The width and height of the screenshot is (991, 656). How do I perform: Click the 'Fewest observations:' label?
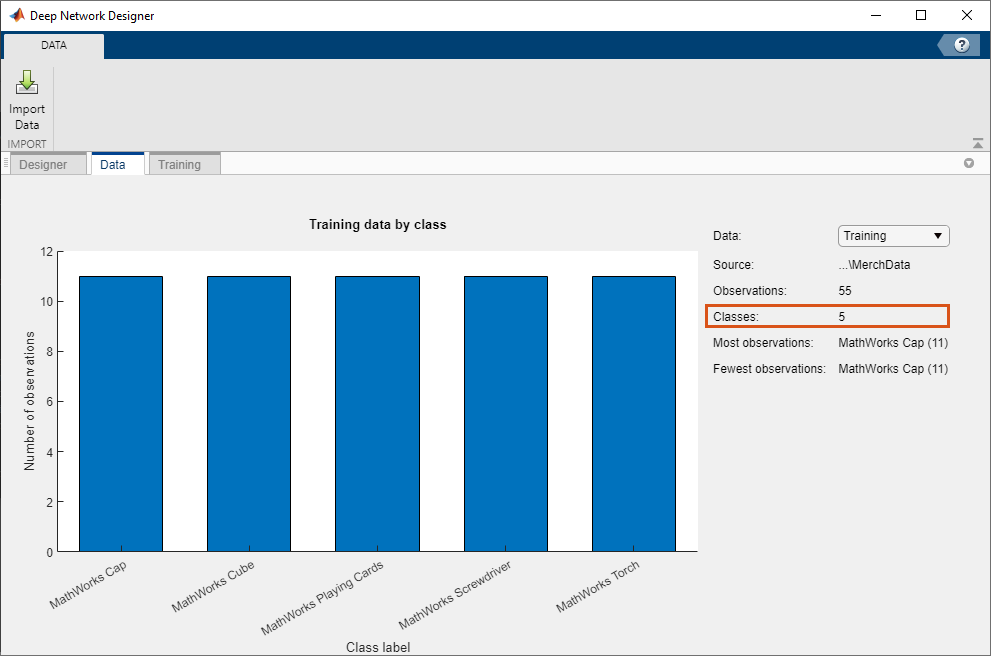(769, 368)
